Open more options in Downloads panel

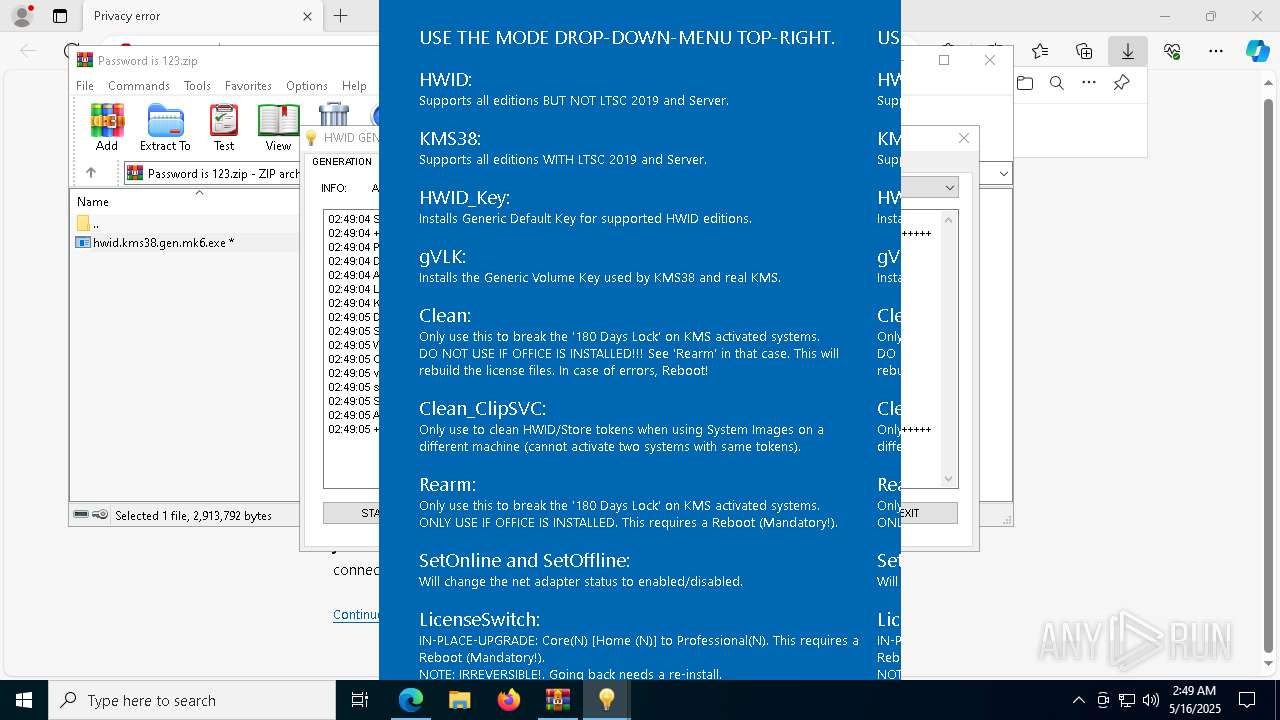pos(1089,83)
